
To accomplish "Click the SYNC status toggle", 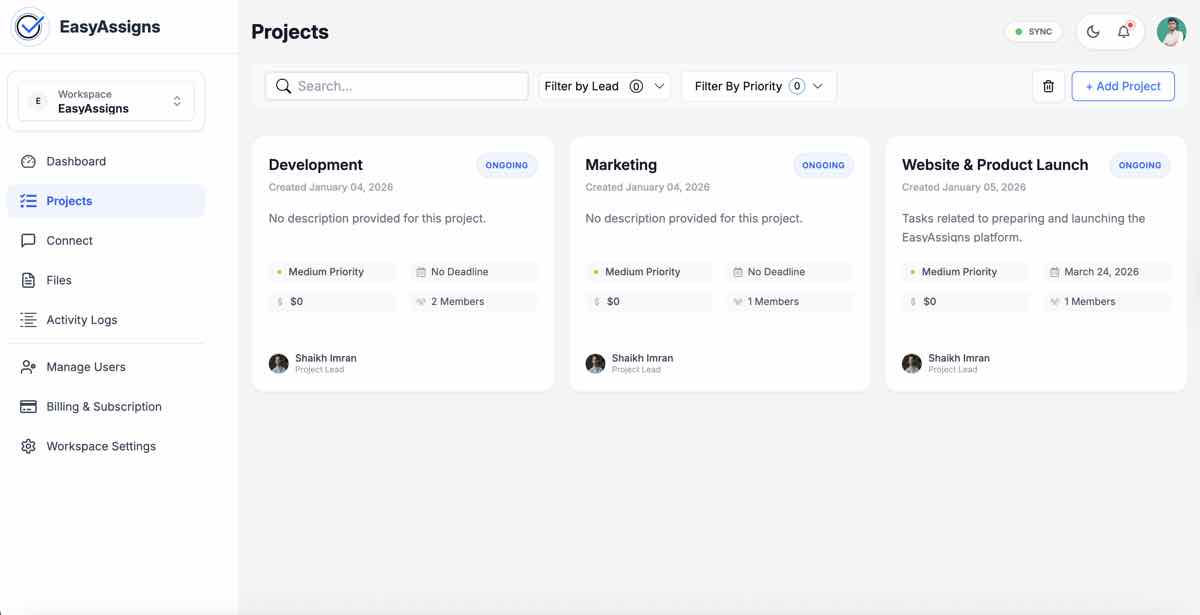I will tap(1033, 31).
